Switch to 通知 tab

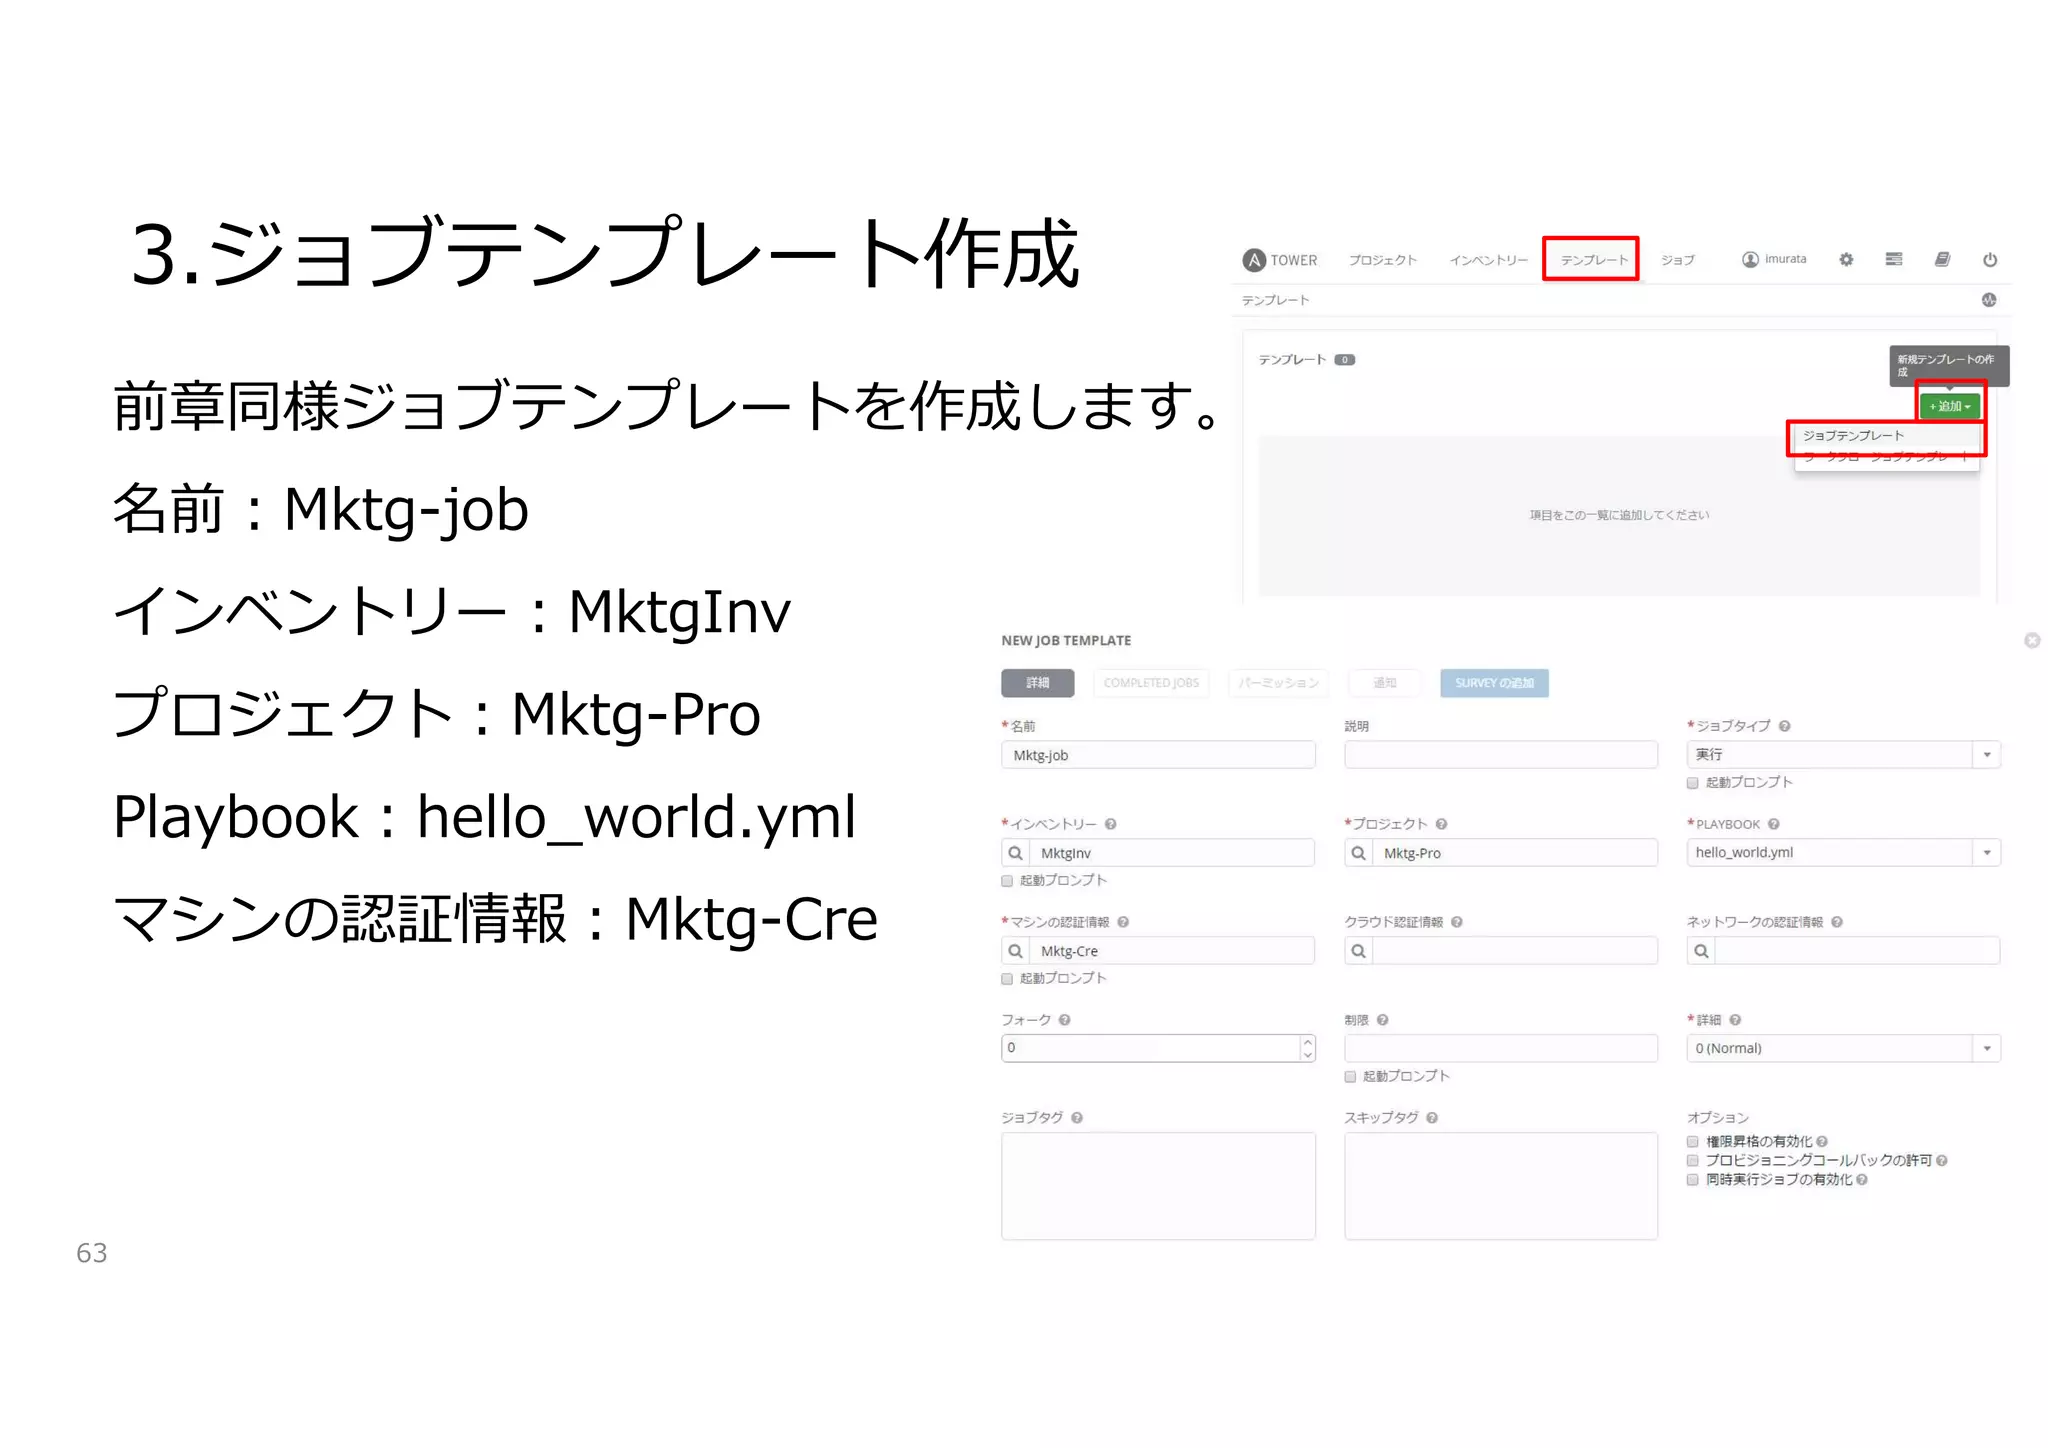point(1384,683)
